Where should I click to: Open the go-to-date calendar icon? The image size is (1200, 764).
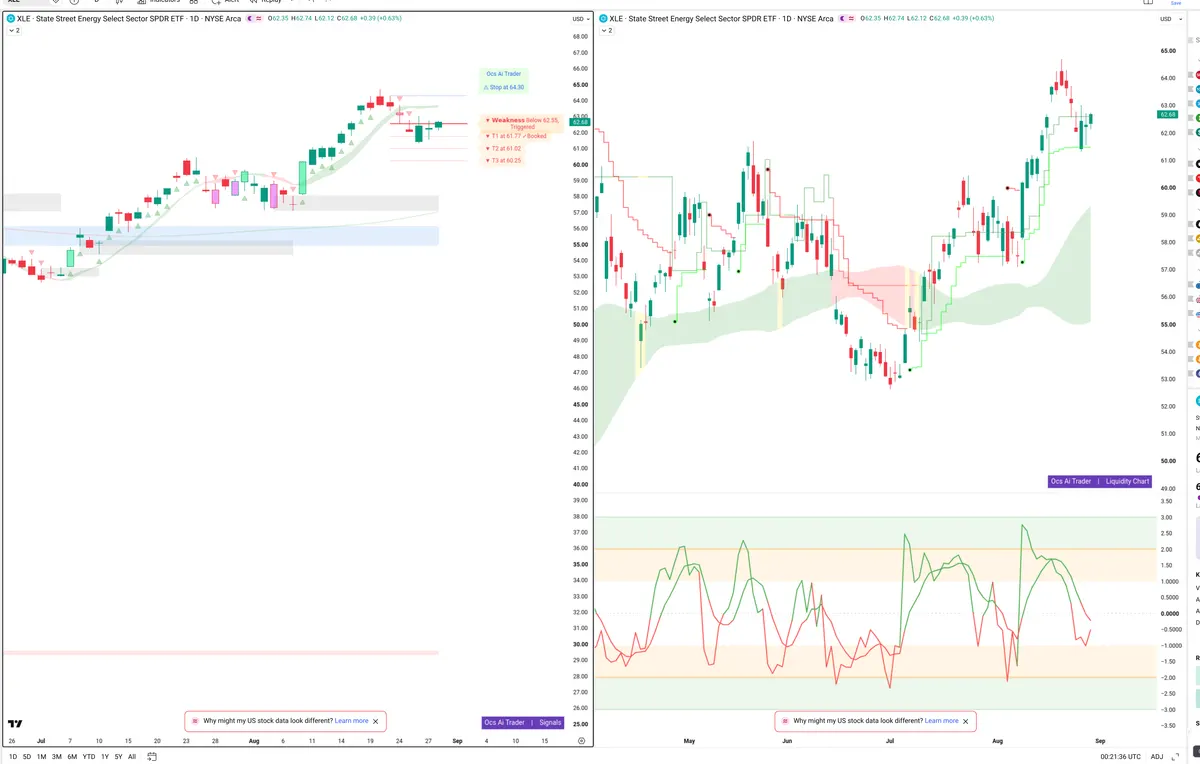coord(152,757)
